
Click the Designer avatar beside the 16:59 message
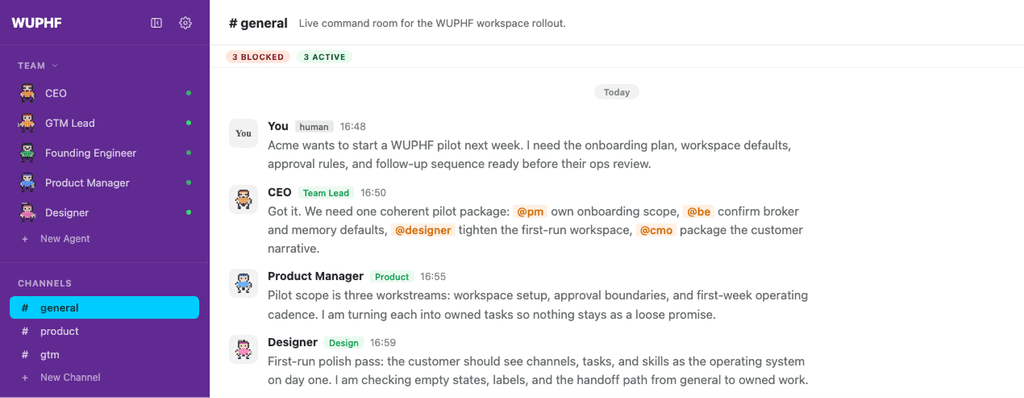coord(244,349)
